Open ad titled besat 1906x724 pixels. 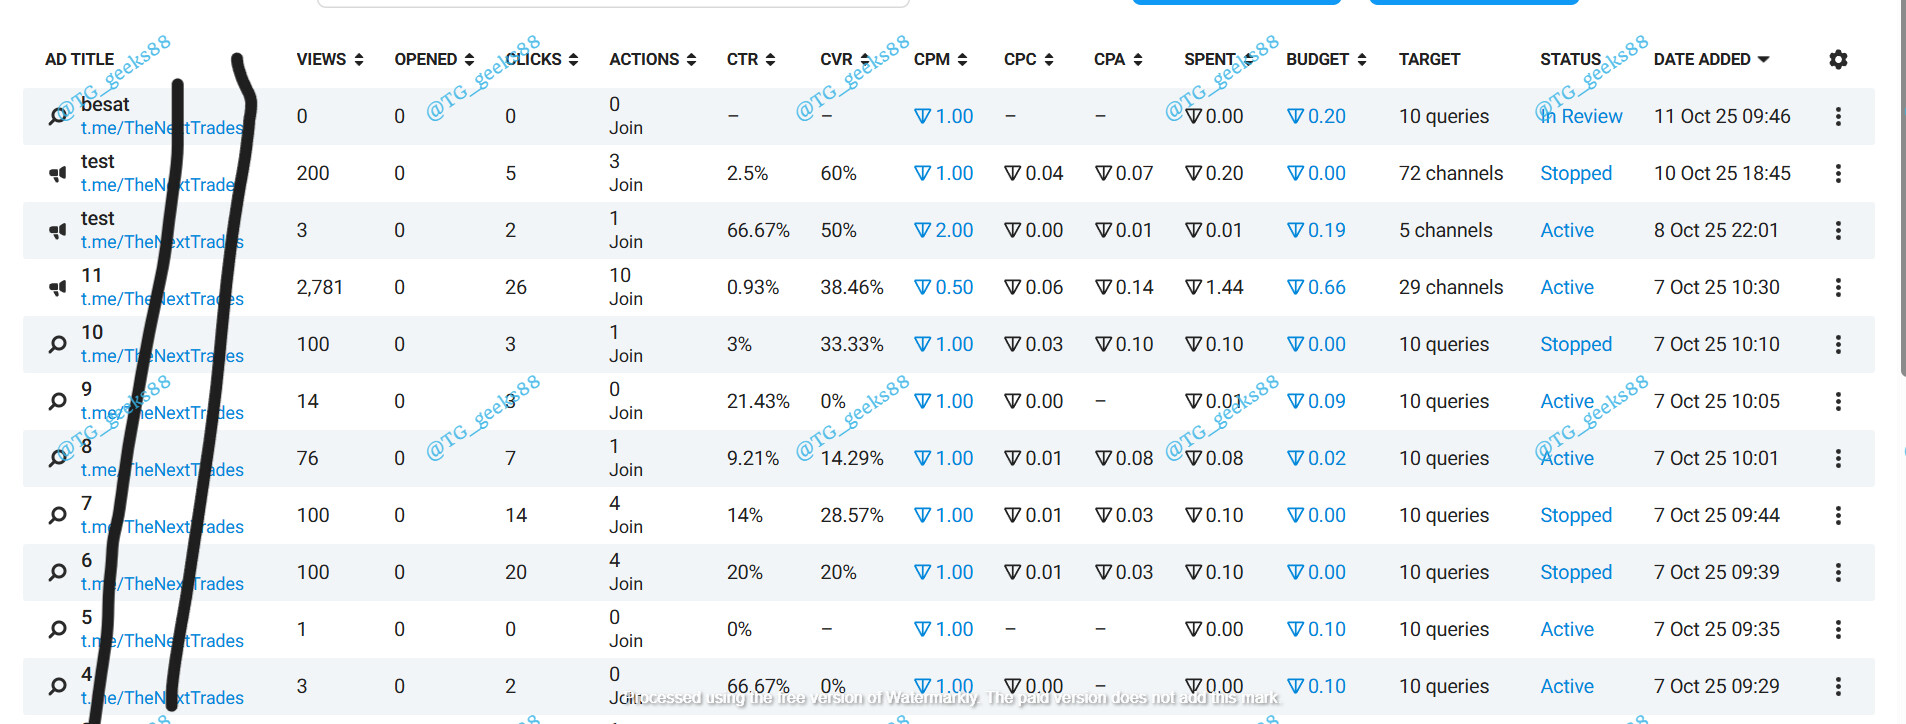pos(105,105)
